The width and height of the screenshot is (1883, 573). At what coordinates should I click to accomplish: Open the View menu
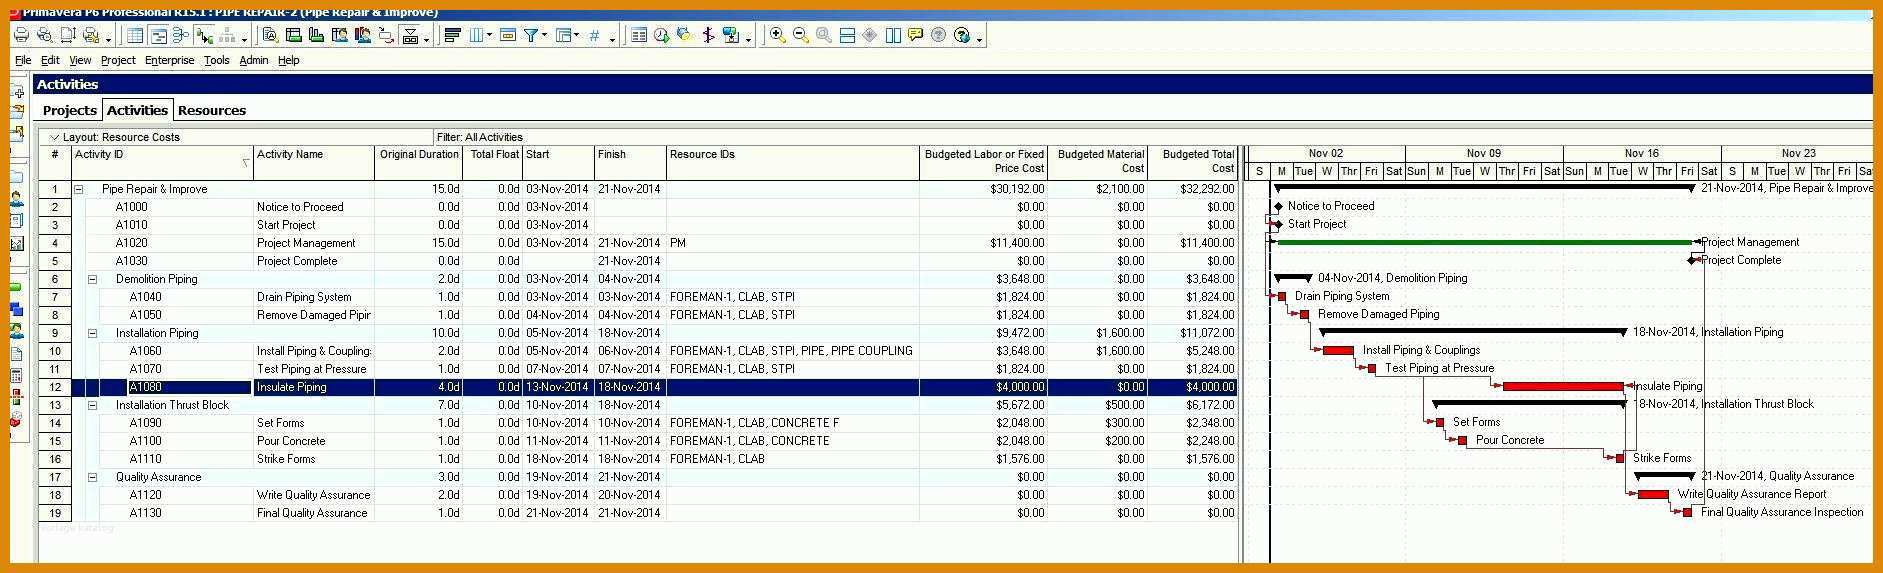(x=80, y=60)
